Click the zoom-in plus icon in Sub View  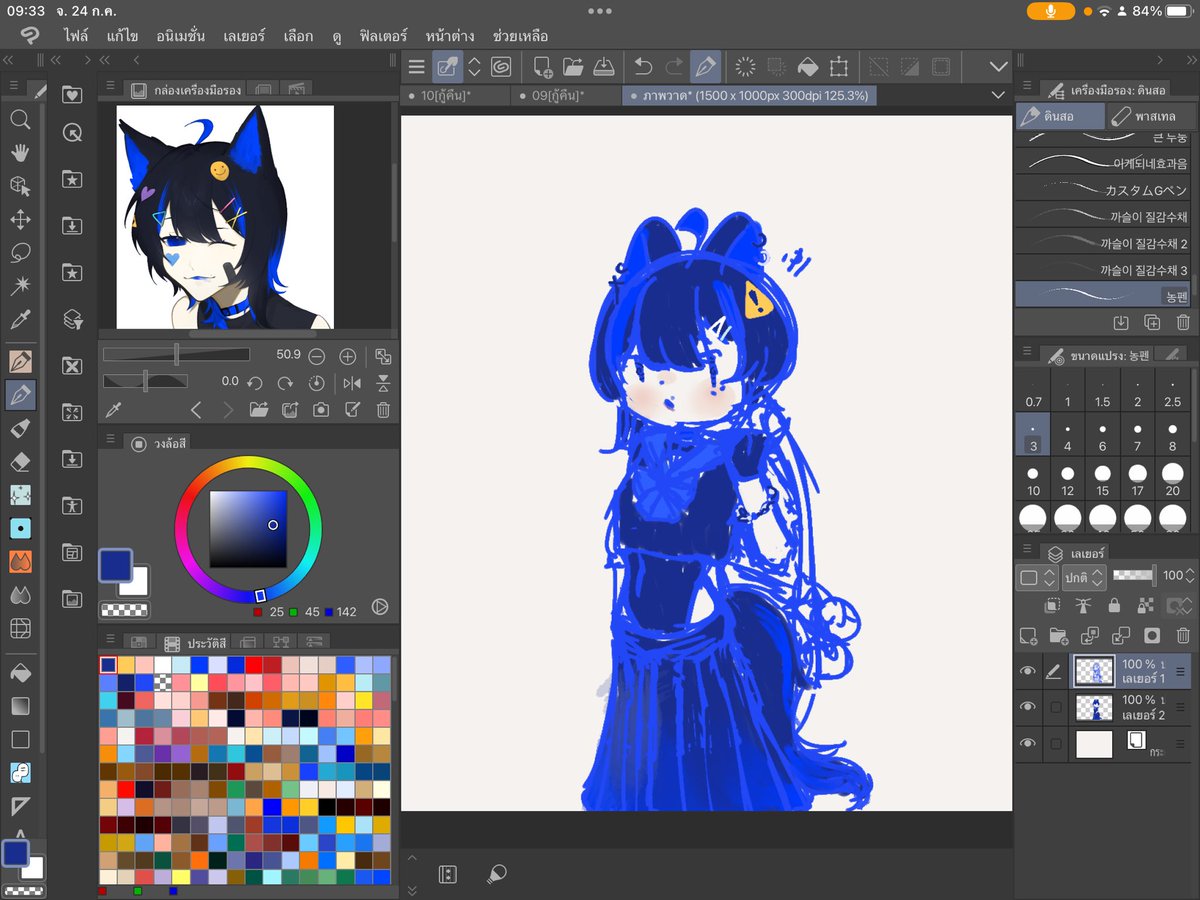click(x=348, y=356)
